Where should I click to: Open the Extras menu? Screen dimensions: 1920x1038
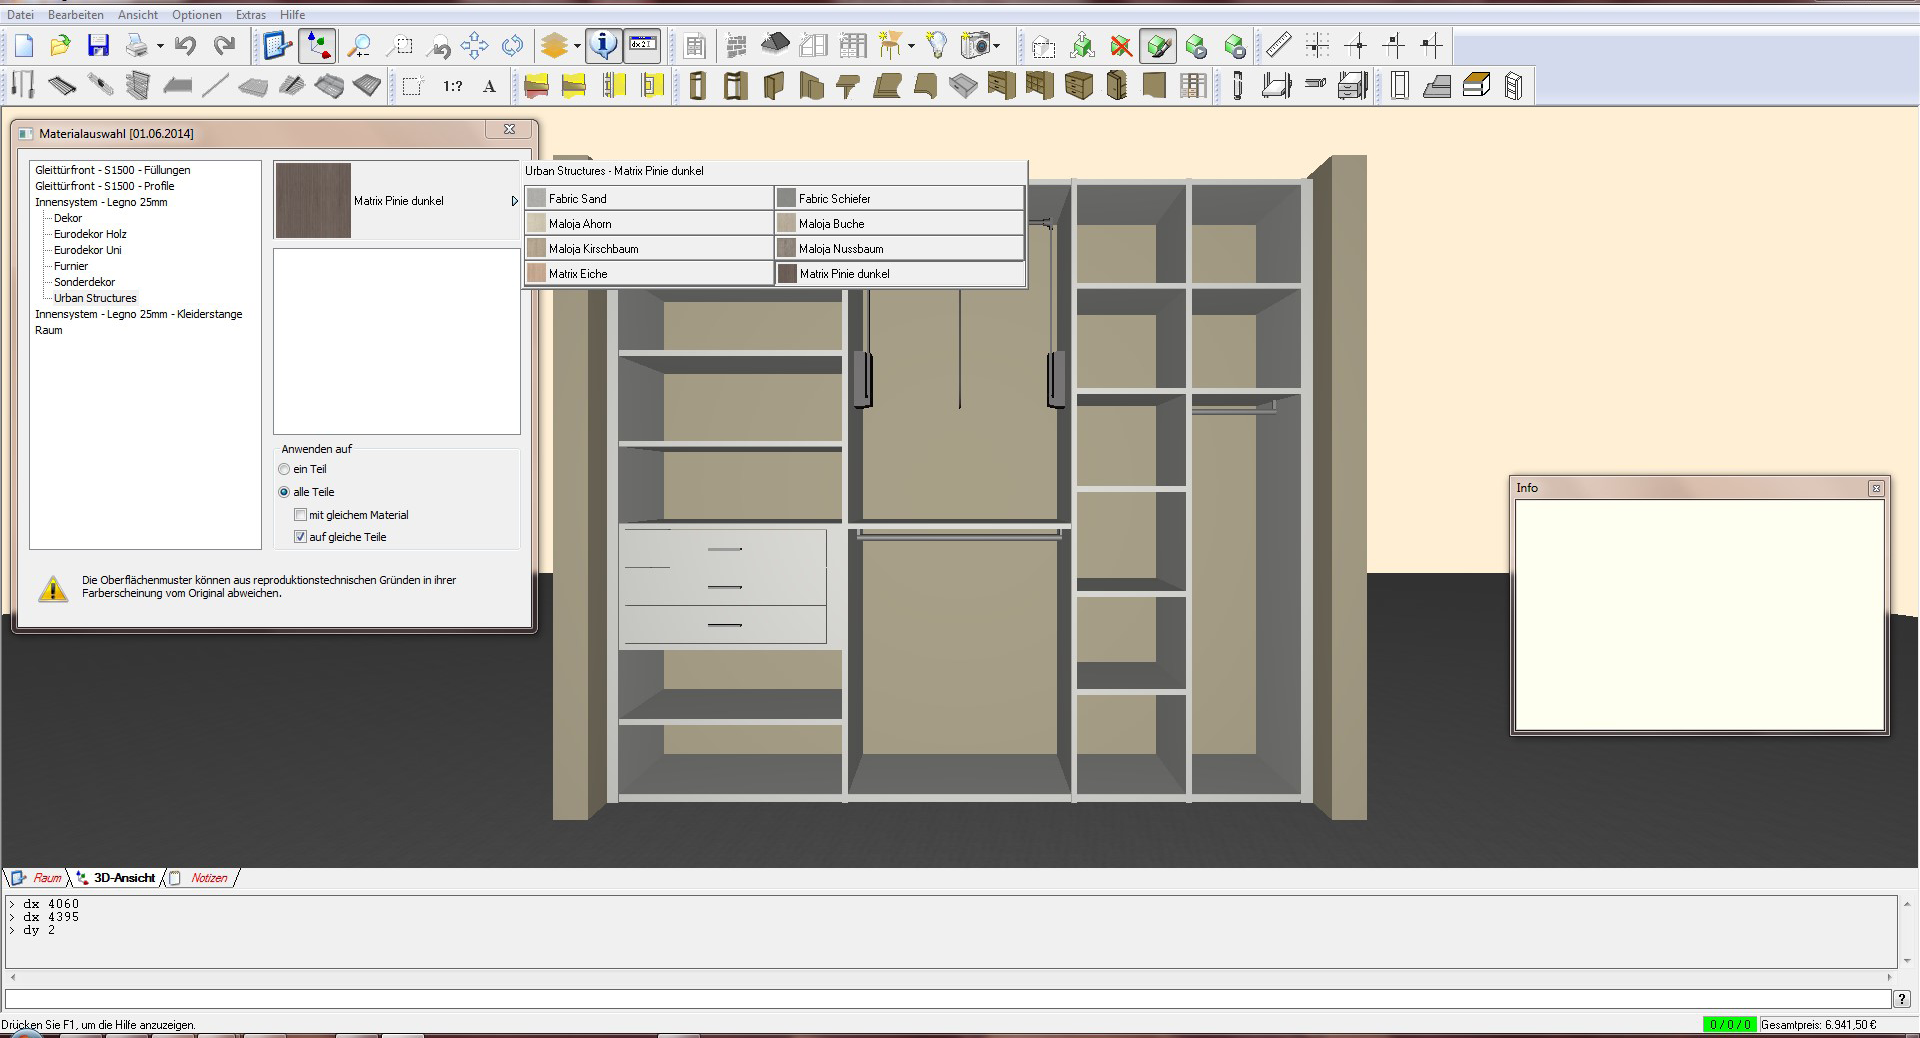(250, 15)
